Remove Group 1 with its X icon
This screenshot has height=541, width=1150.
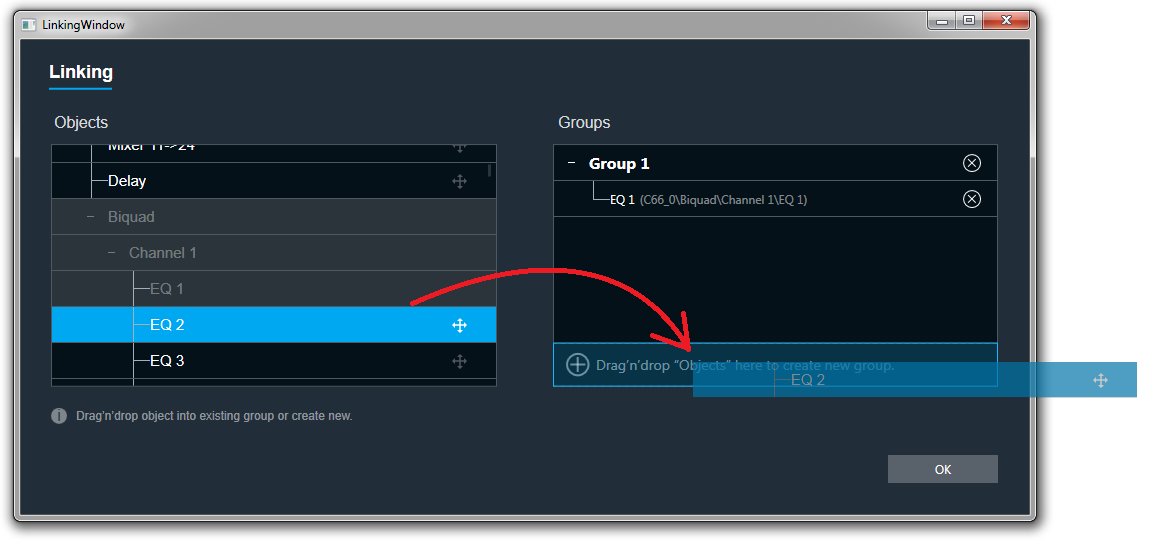(x=972, y=163)
